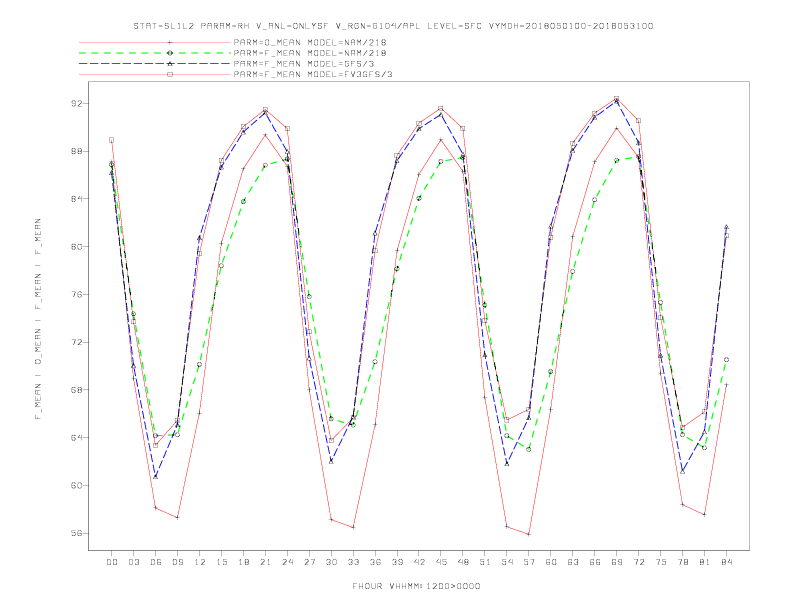The height and width of the screenshot is (612, 792).
Task: Click y-axis tick label 76
Action: pos(75,294)
